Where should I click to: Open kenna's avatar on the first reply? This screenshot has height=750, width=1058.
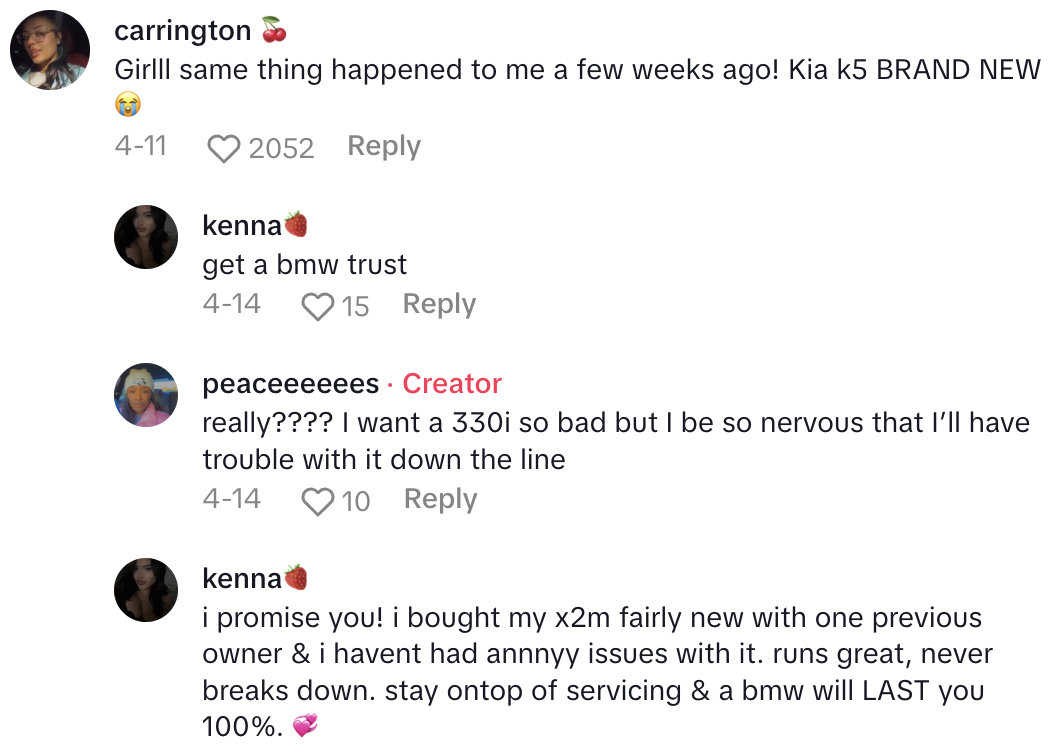tap(146, 237)
